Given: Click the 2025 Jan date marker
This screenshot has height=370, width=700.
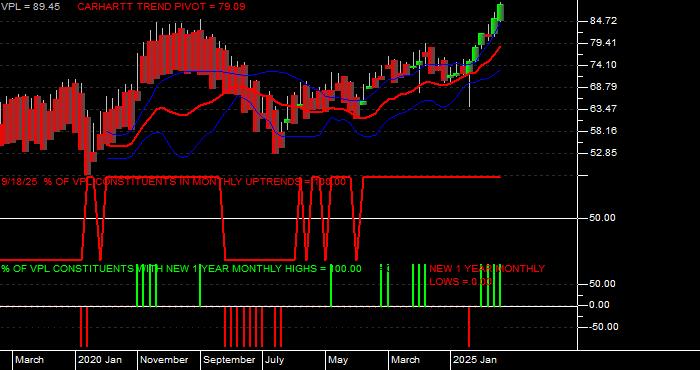Looking at the screenshot, I should pyautogui.click(x=475, y=360).
